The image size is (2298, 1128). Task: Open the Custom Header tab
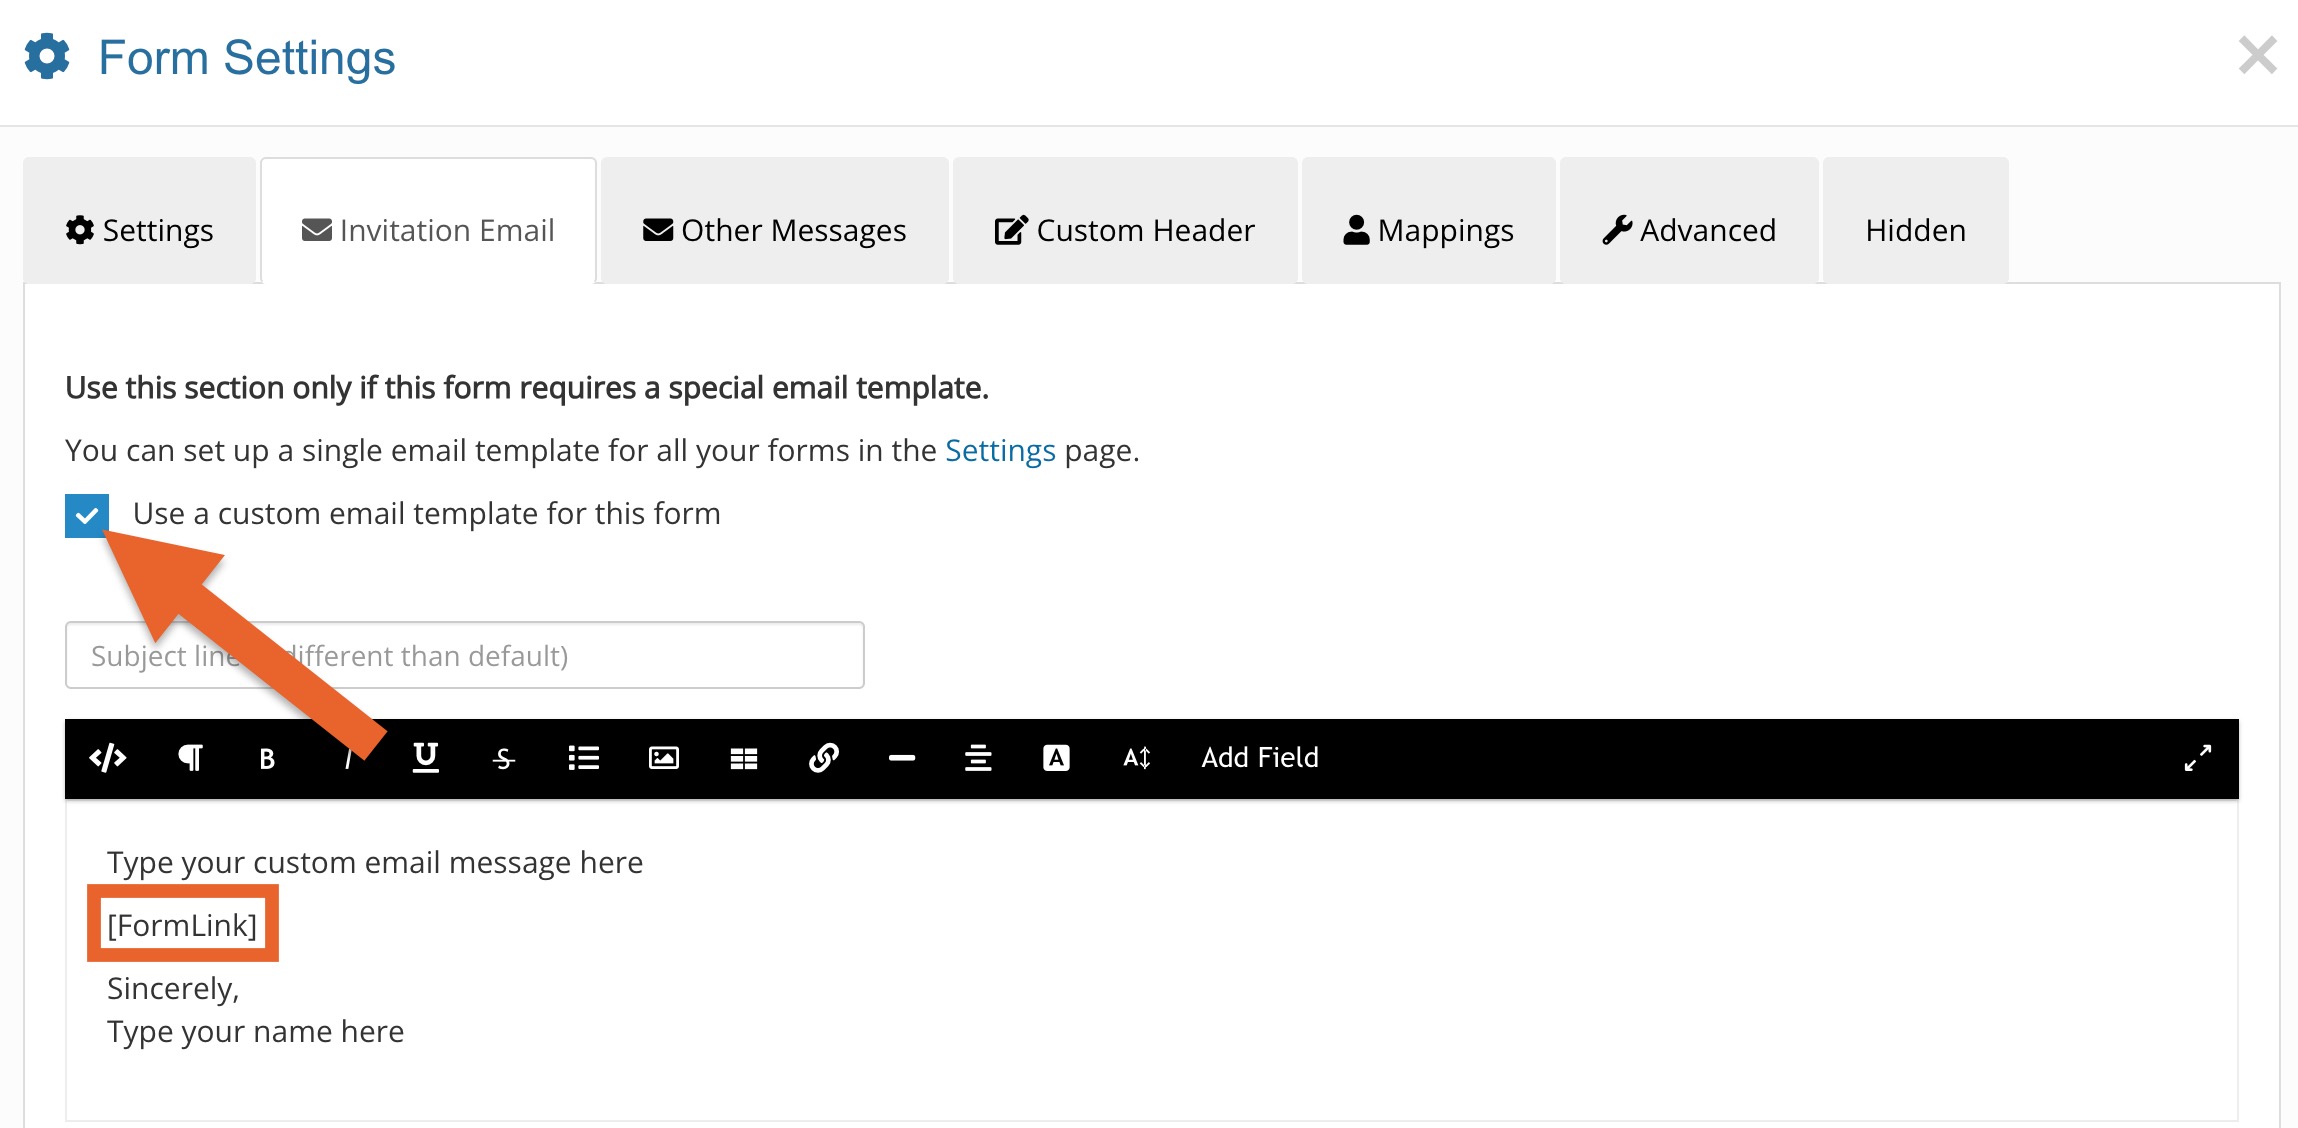1125,231
